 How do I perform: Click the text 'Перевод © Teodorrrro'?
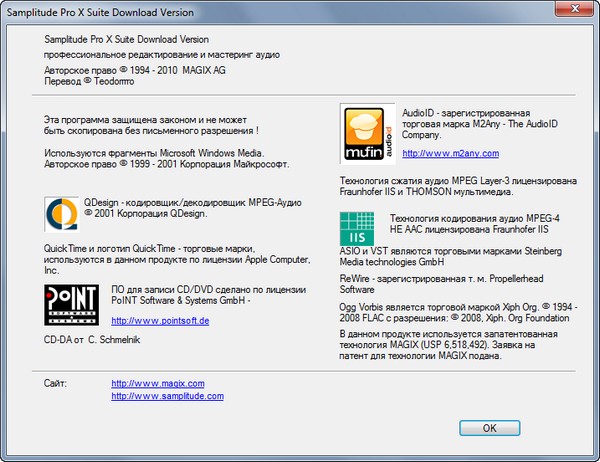[89, 81]
